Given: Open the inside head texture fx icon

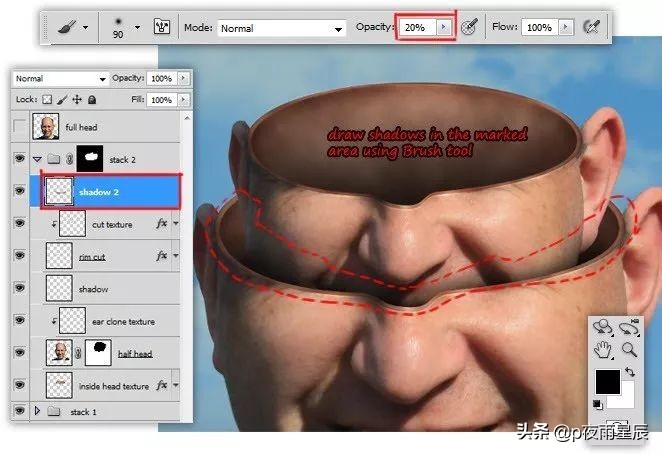Looking at the screenshot, I should [x=162, y=385].
